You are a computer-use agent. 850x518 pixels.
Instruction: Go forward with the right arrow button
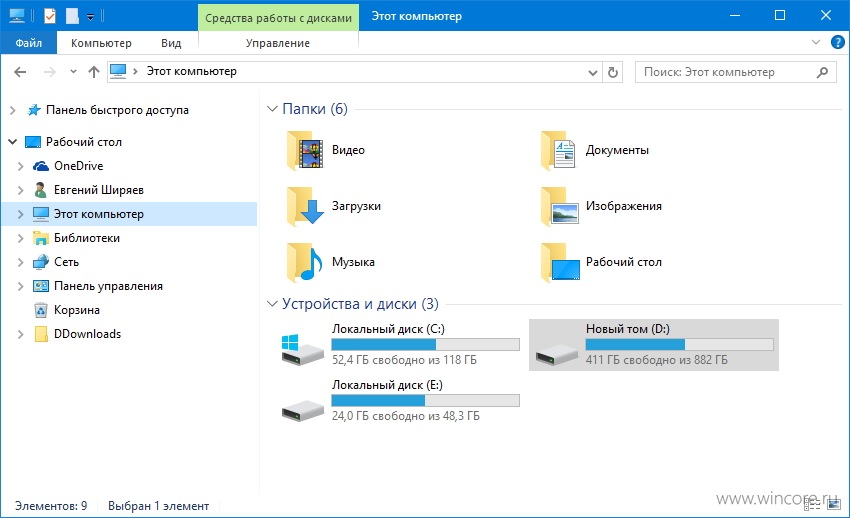point(49,72)
